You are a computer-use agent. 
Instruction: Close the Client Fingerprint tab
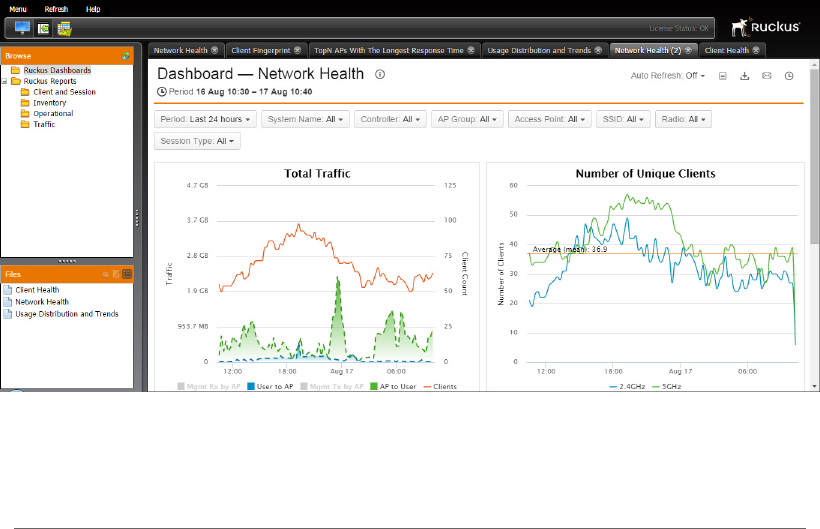[x=298, y=50]
